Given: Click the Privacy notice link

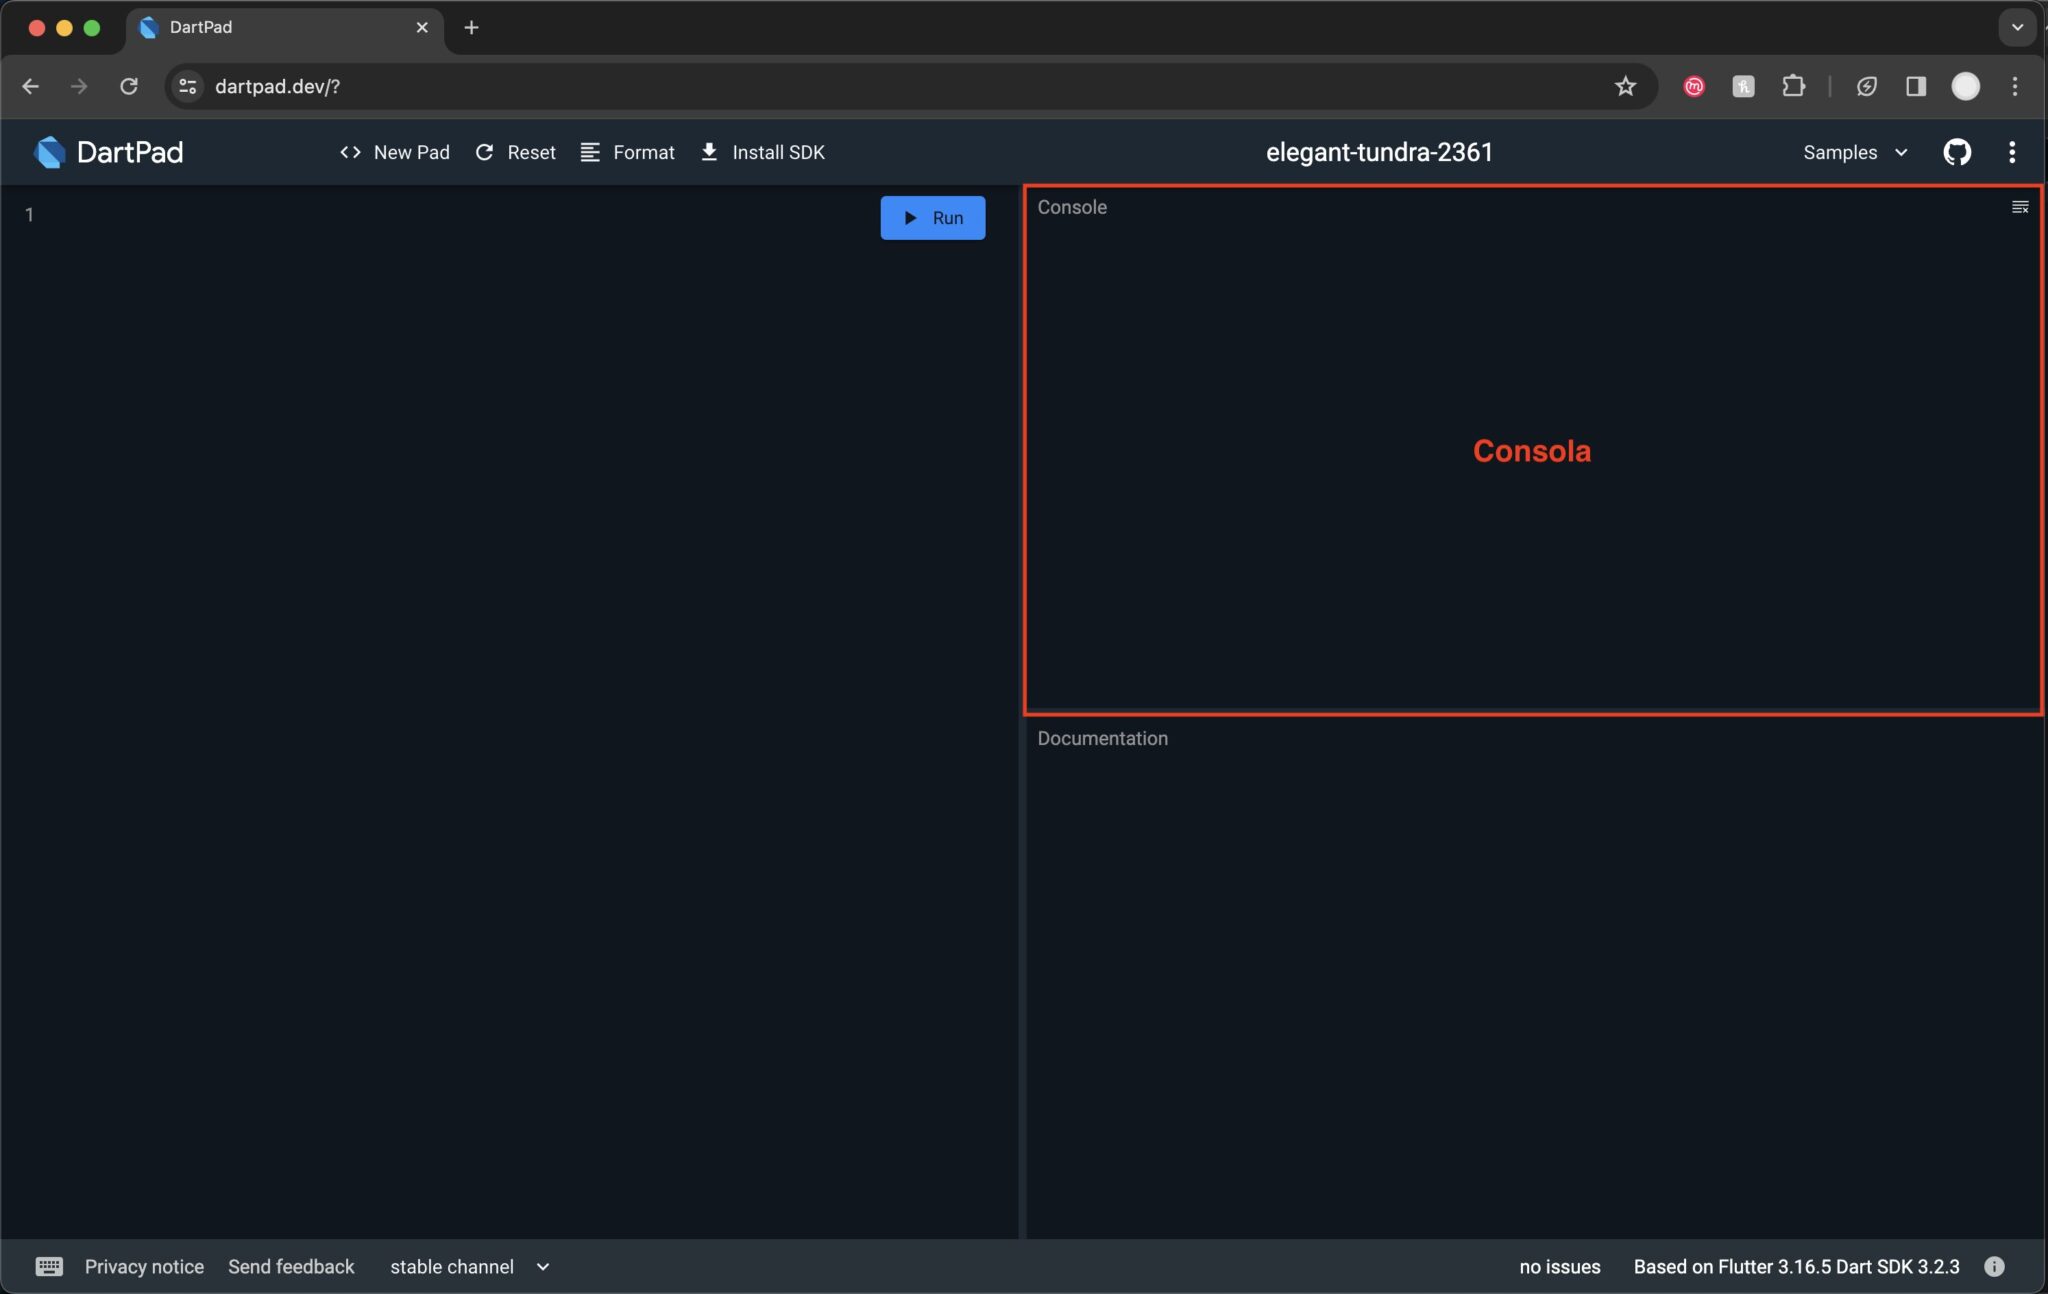Looking at the screenshot, I should pyautogui.click(x=144, y=1266).
